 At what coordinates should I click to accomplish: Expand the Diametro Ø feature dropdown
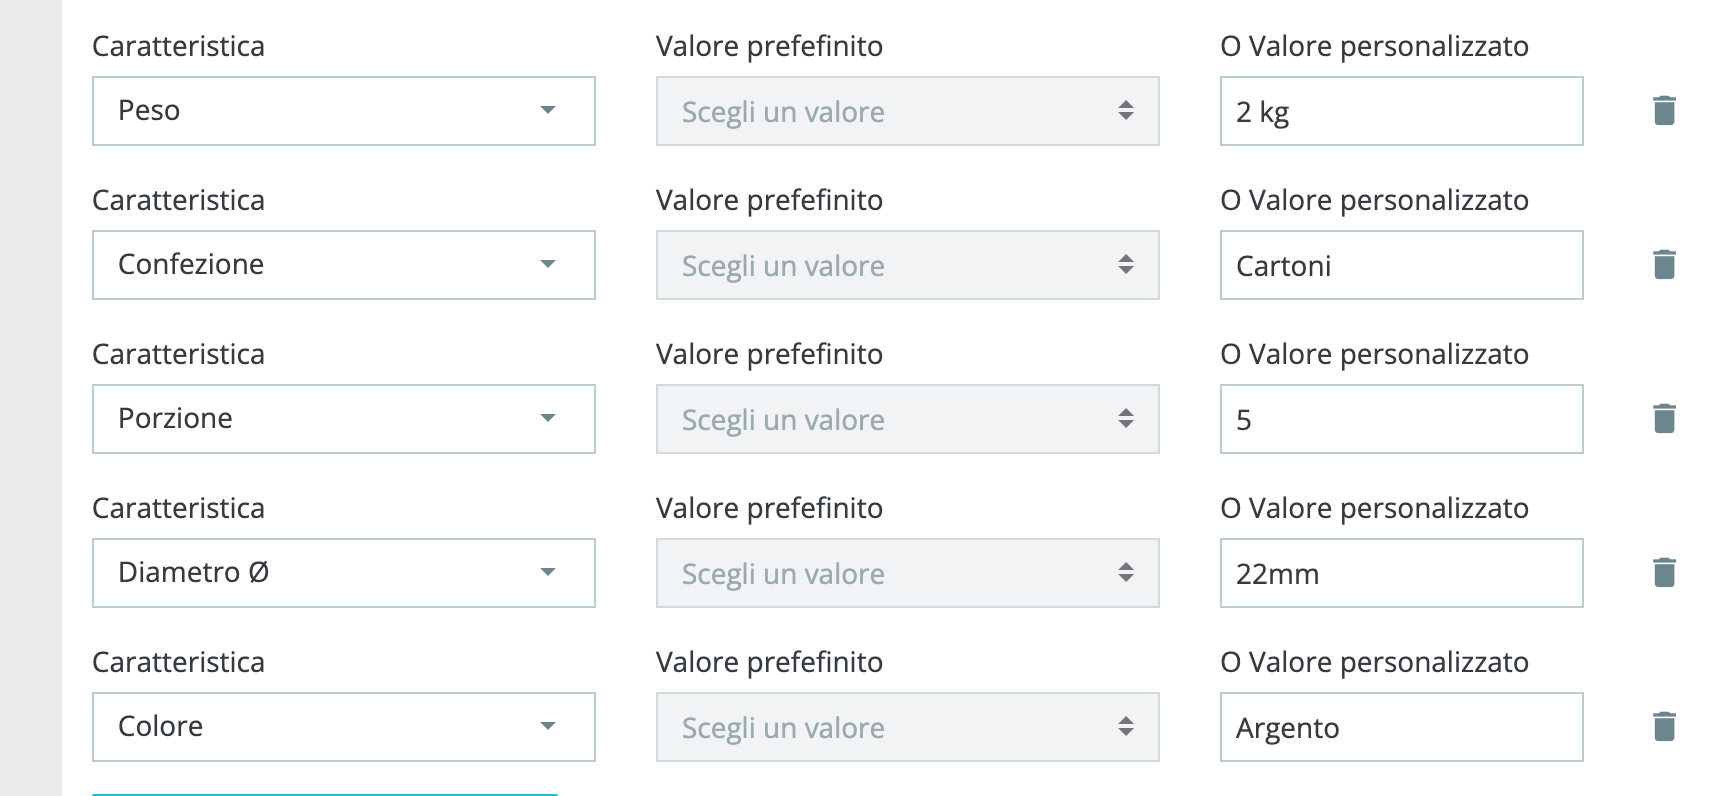(x=343, y=573)
